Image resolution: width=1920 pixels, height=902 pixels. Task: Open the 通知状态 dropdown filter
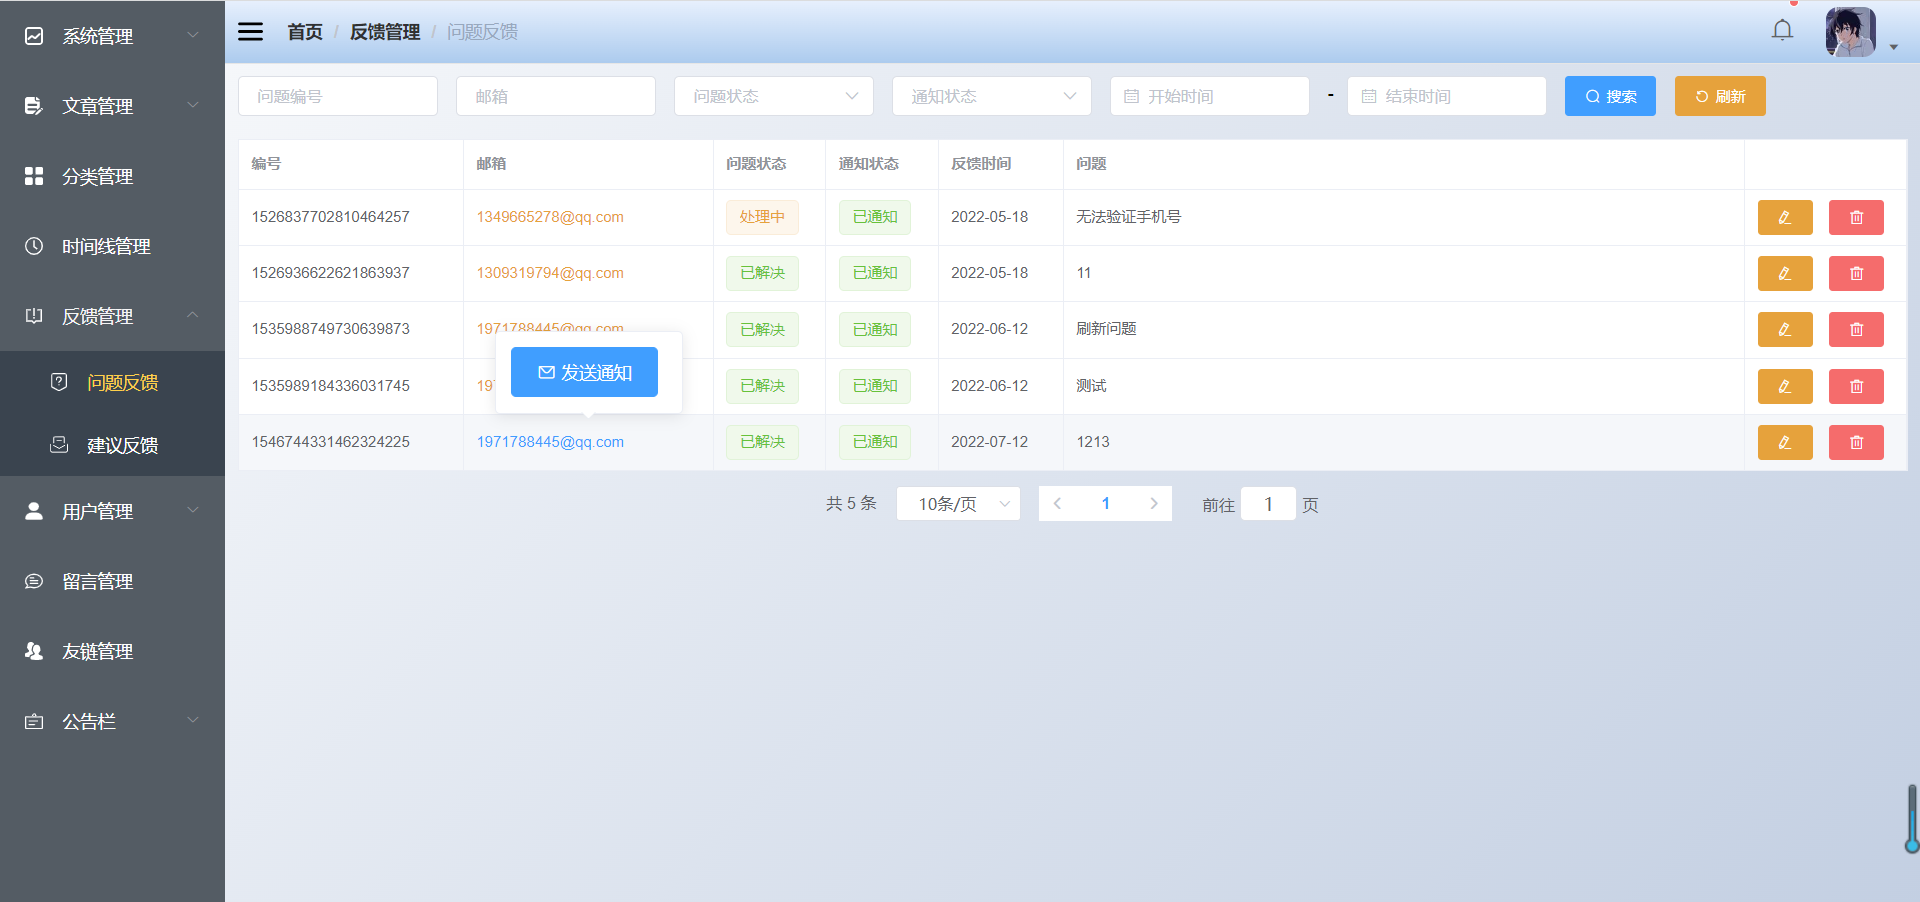pyautogui.click(x=991, y=96)
